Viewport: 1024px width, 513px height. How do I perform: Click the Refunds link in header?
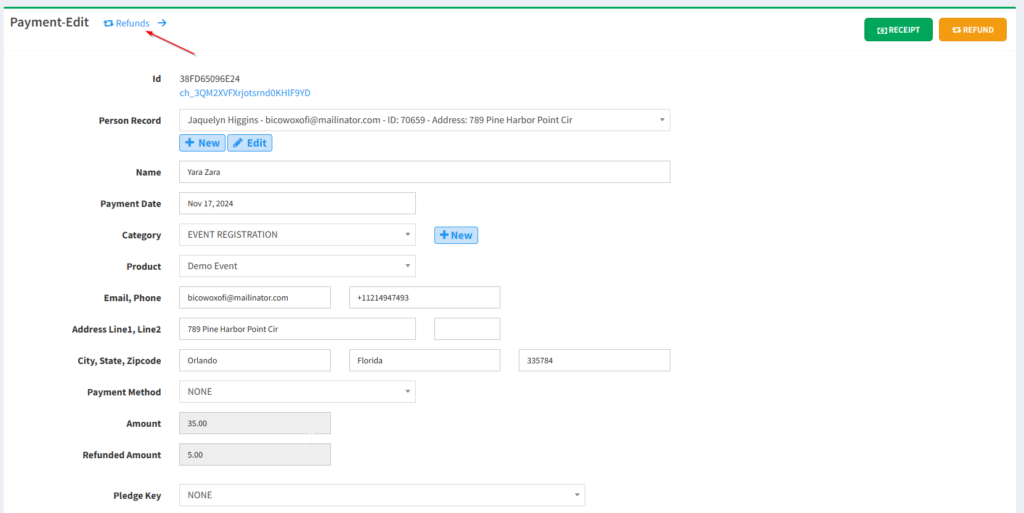(x=127, y=23)
